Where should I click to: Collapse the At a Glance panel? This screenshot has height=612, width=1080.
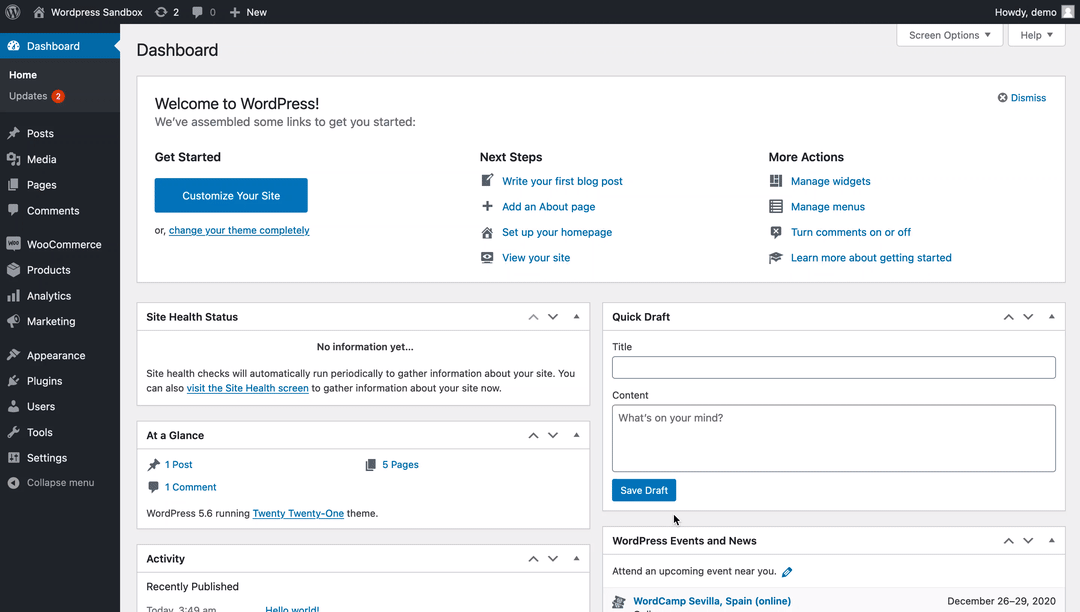pos(575,435)
